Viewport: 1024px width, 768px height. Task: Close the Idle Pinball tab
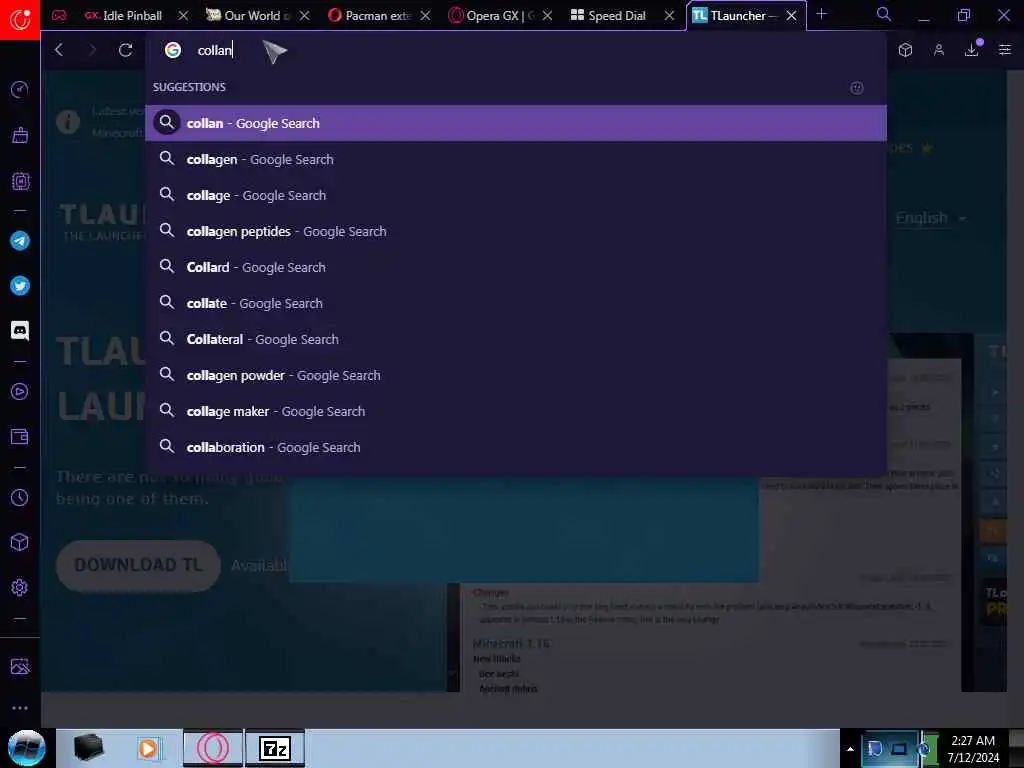[x=184, y=15]
